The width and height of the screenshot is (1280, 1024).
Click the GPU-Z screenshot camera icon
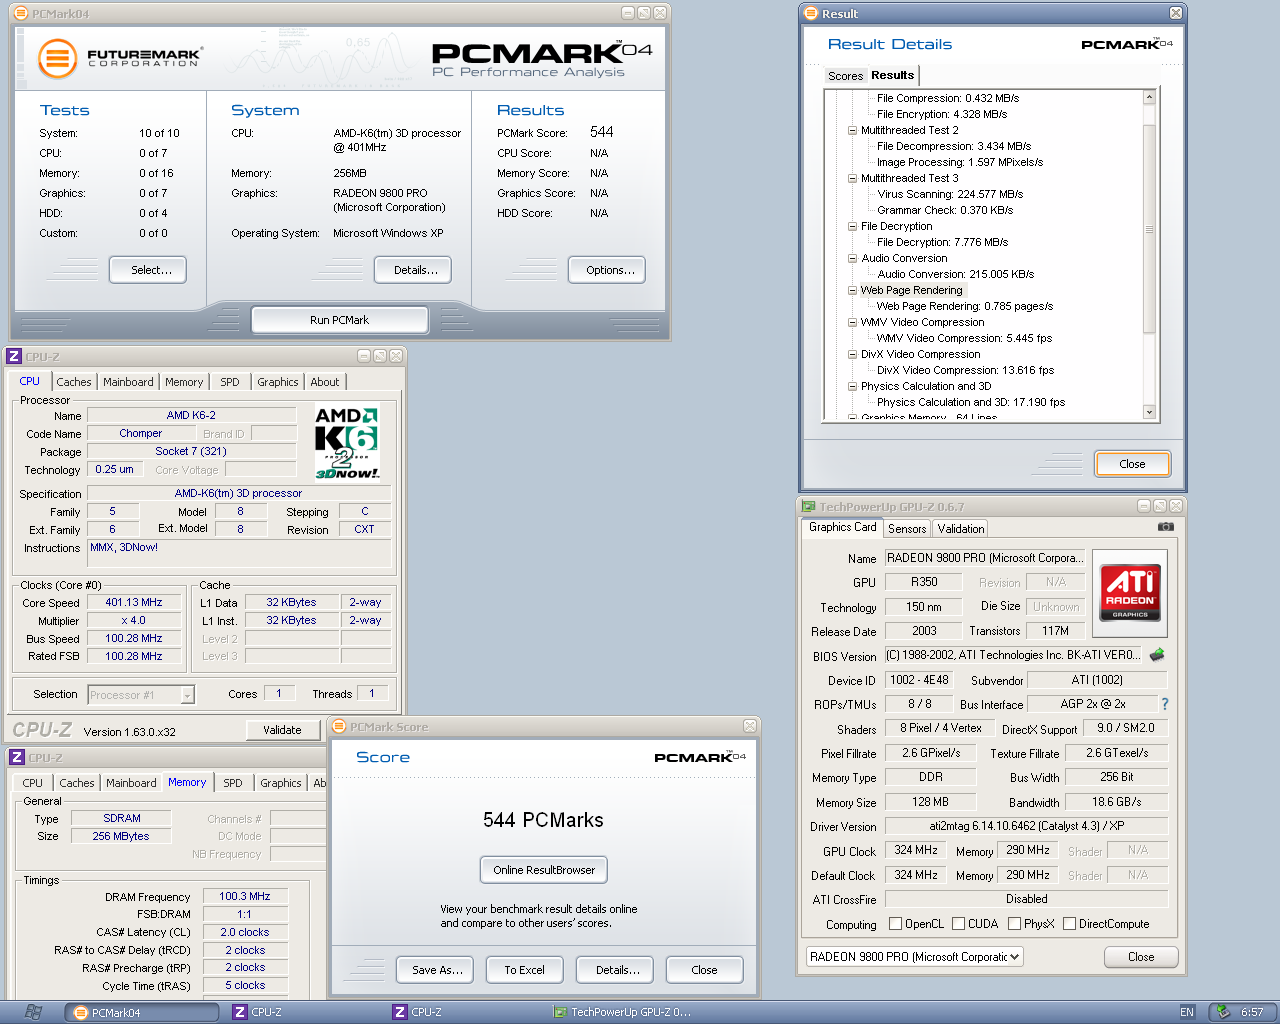(x=1166, y=527)
